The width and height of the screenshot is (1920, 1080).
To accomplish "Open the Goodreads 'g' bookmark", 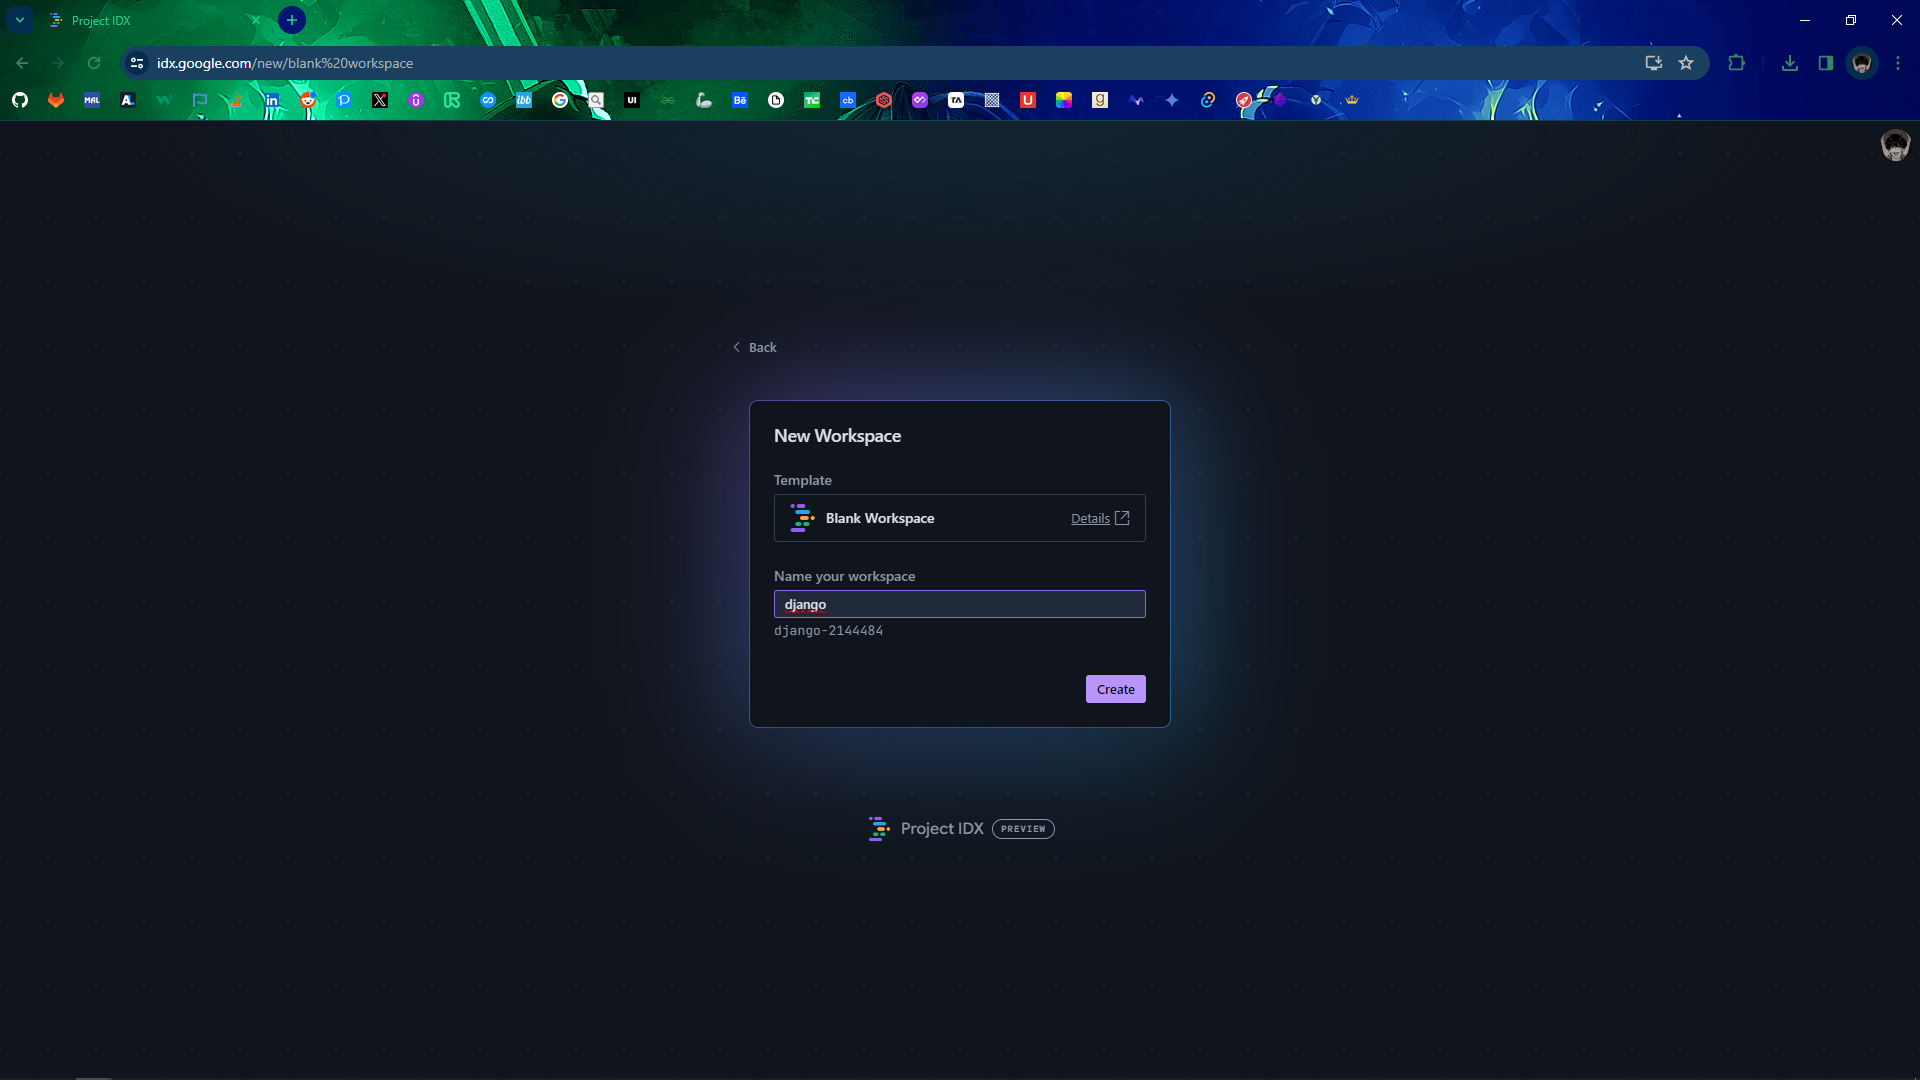I will click(1100, 100).
